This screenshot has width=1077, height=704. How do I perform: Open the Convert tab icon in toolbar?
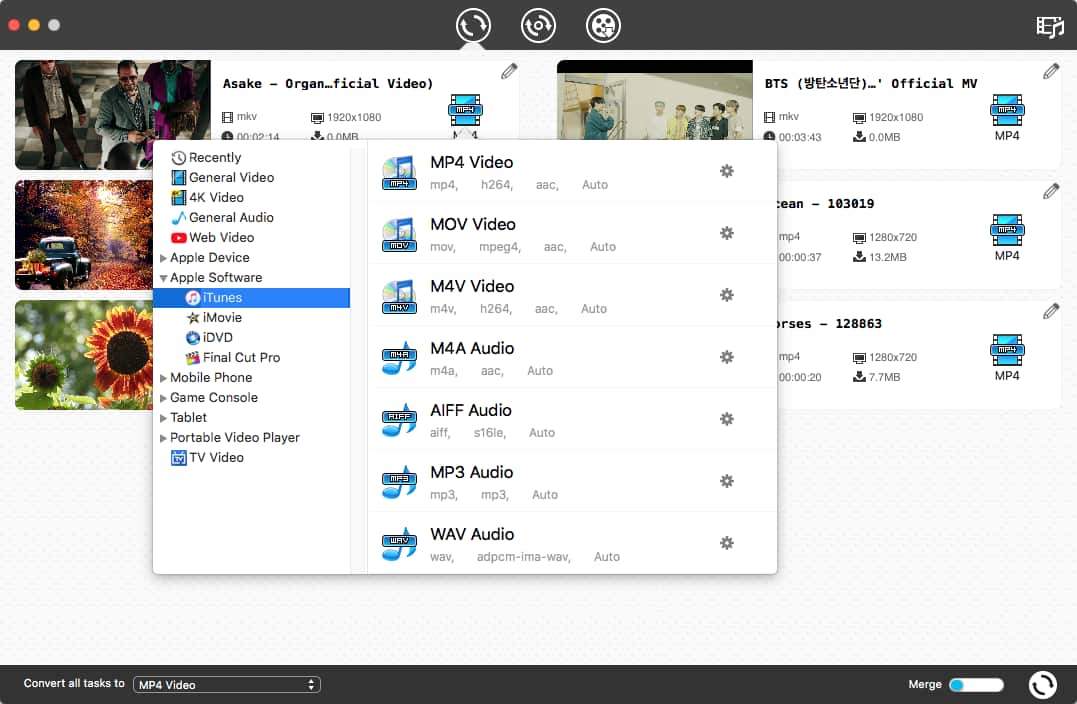click(x=473, y=25)
